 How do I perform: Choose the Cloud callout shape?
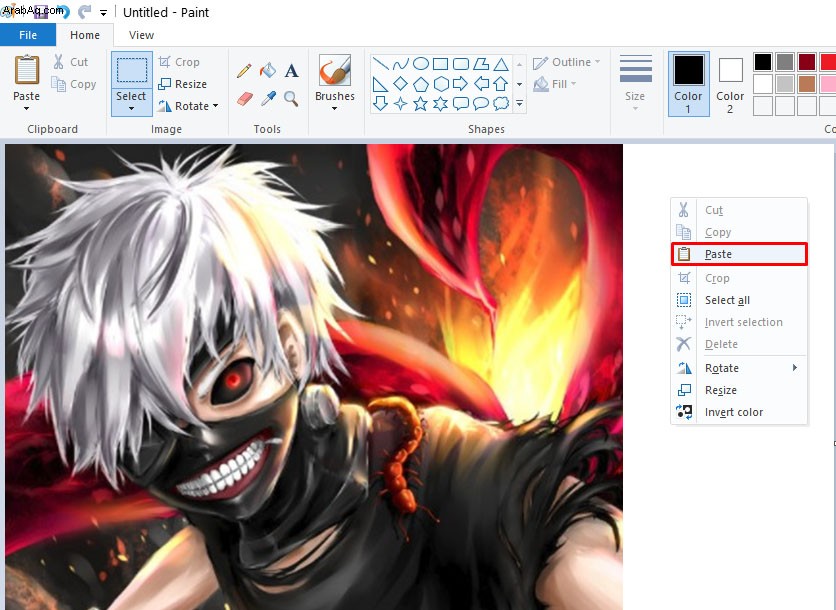point(501,103)
